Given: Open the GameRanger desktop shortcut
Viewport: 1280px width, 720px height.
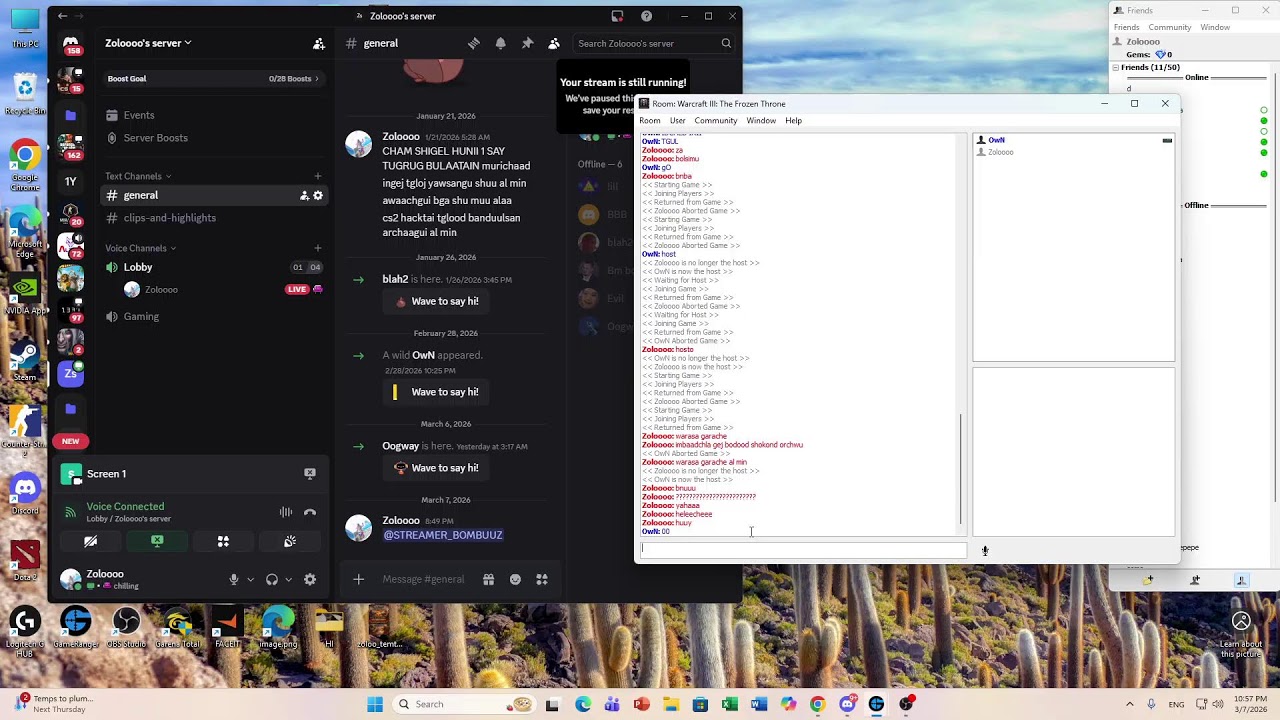Looking at the screenshot, I should (76, 628).
